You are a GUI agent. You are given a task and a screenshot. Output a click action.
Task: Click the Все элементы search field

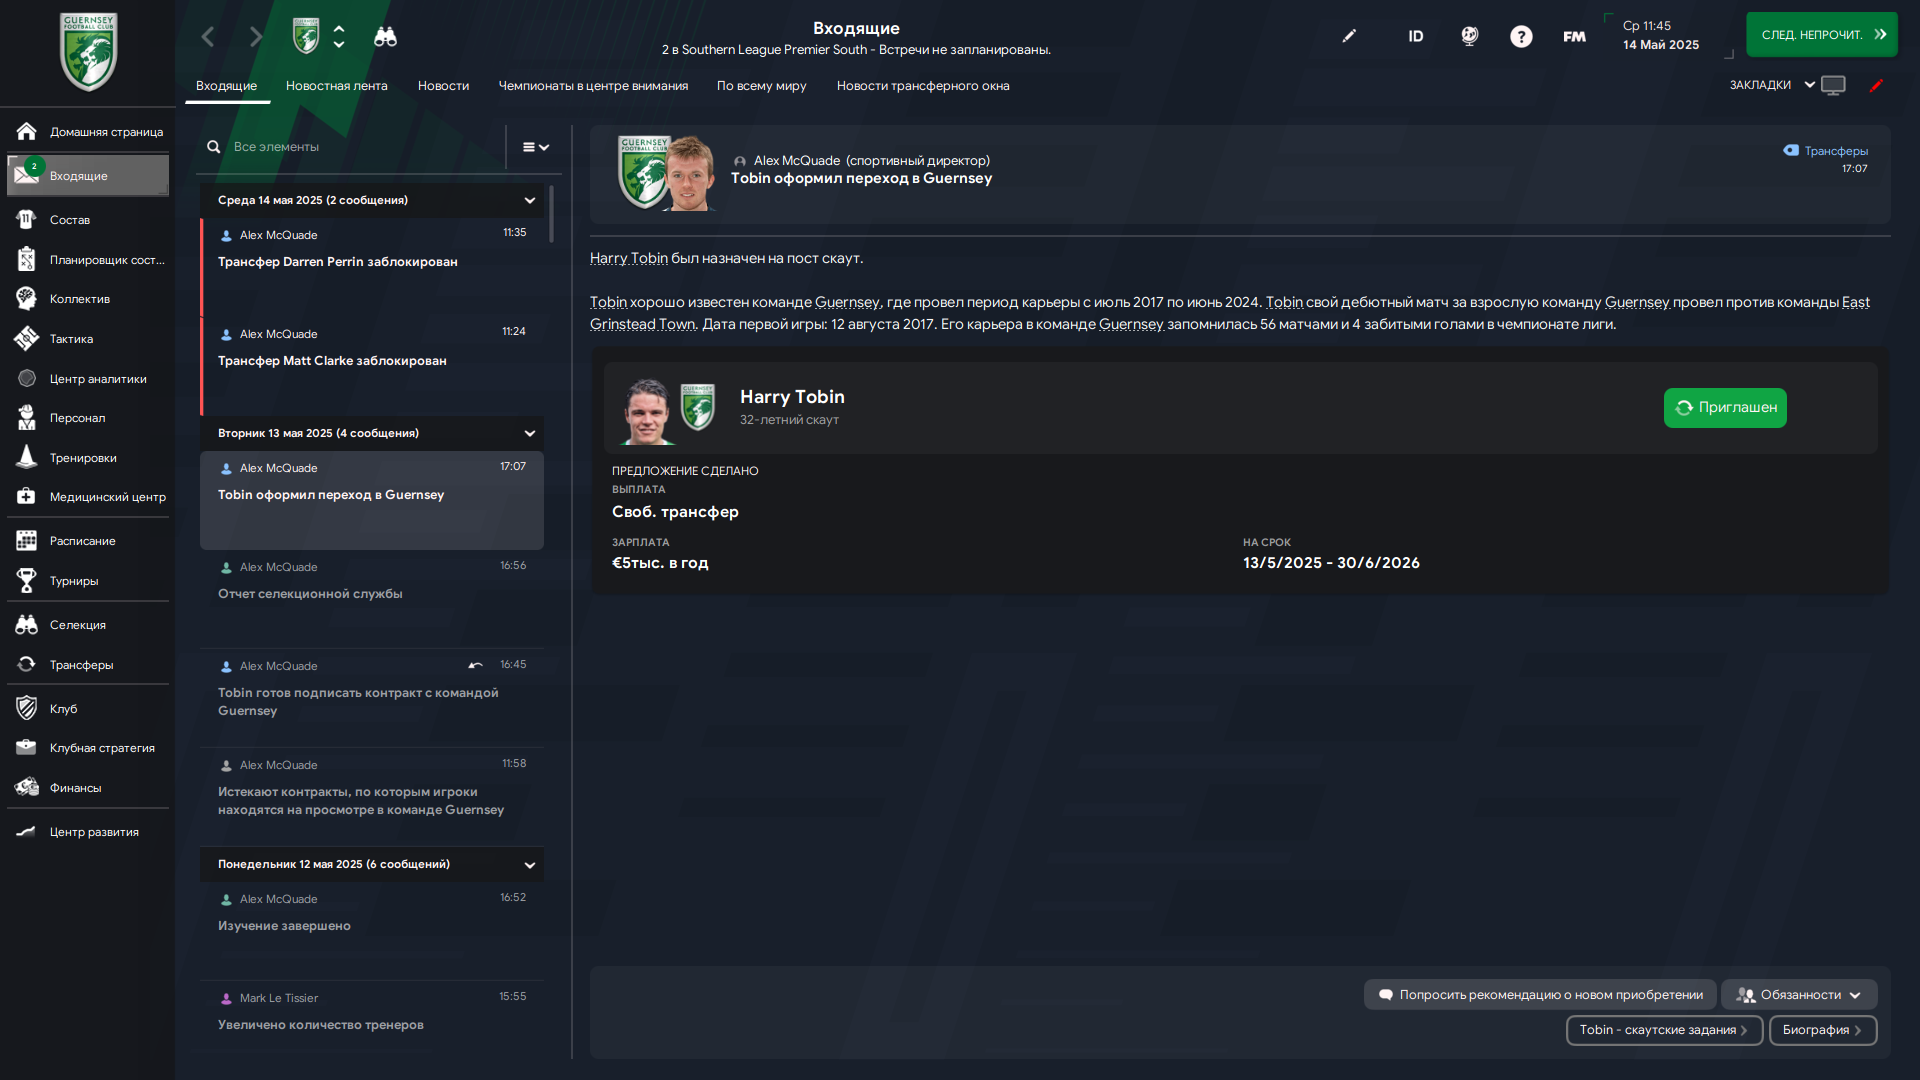coord(353,147)
